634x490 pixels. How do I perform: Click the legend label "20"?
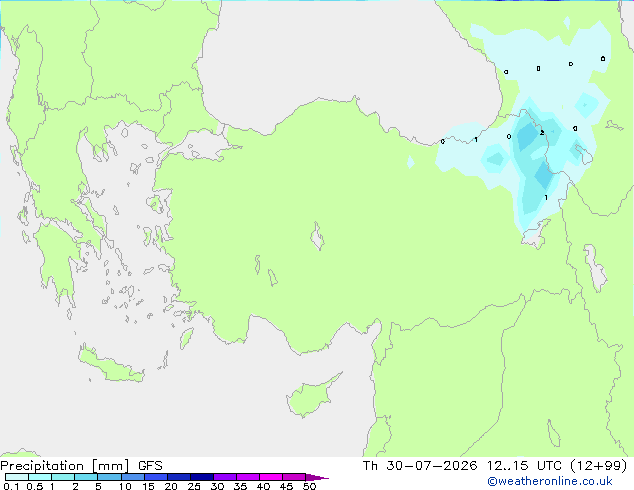pyautogui.click(x=171, y=486)
